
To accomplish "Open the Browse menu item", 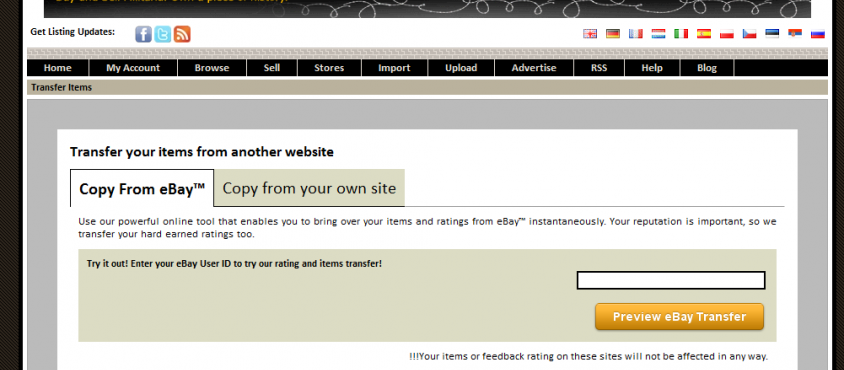I will 212,68.
